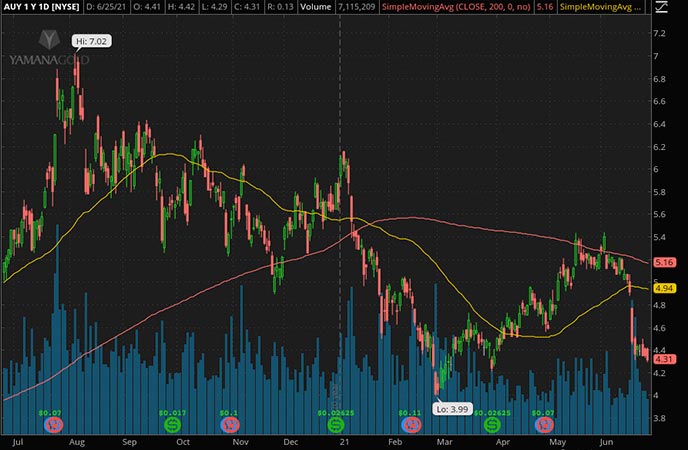Click the Volume study label
The height and width of the screenshot is (450, 688).
[x=315, y=7]
